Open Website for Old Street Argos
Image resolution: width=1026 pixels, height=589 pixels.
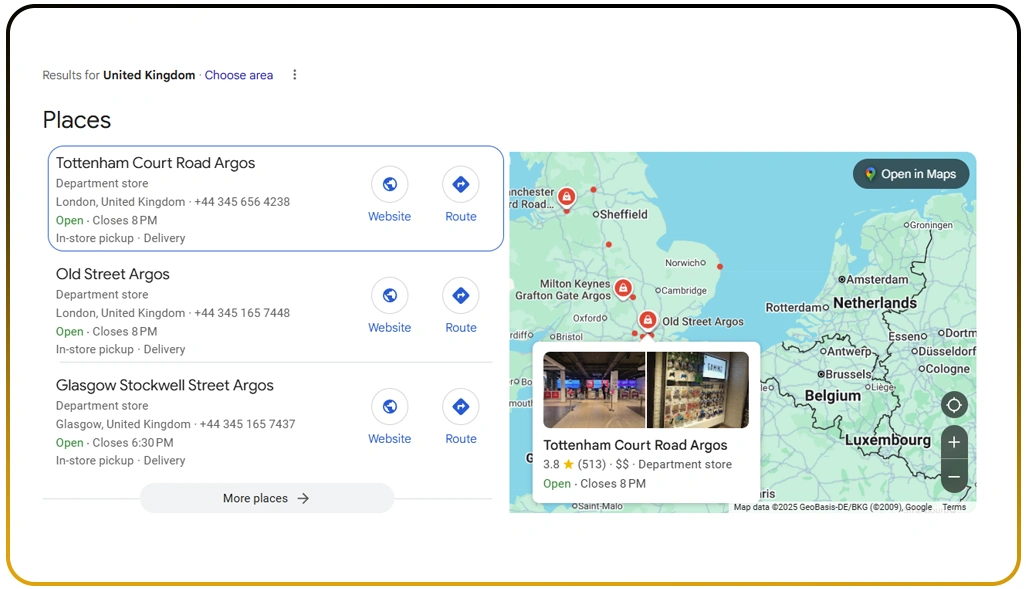389,296
